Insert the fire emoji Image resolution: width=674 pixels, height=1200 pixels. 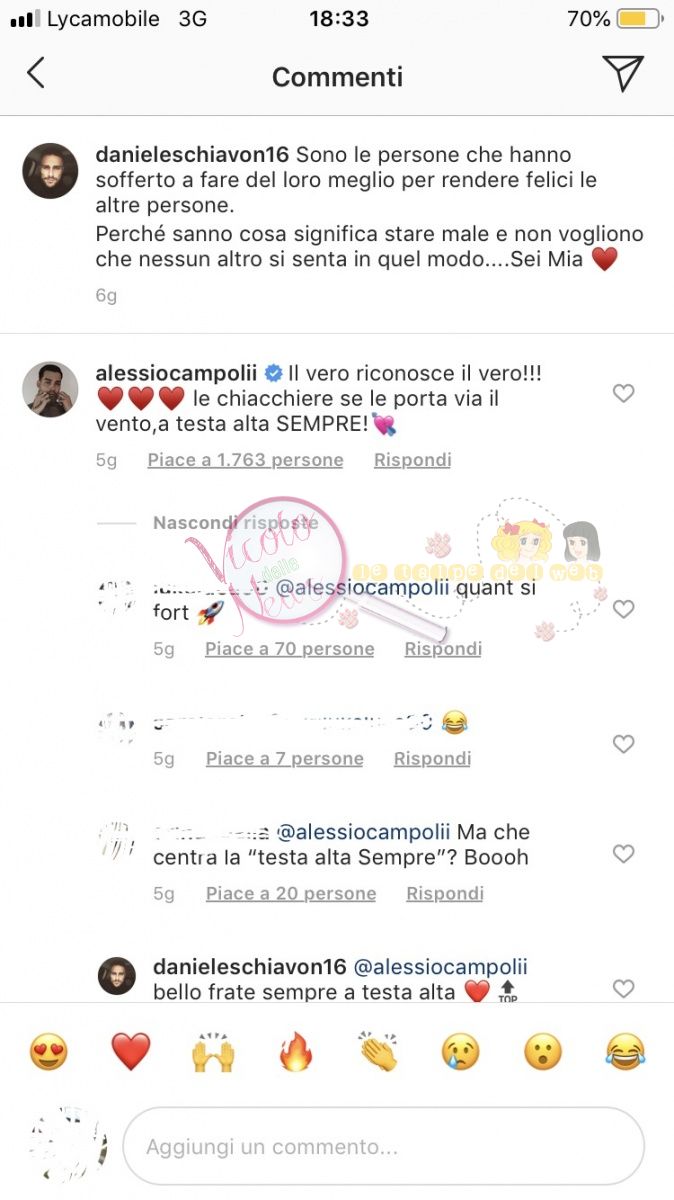[296, 1052]
